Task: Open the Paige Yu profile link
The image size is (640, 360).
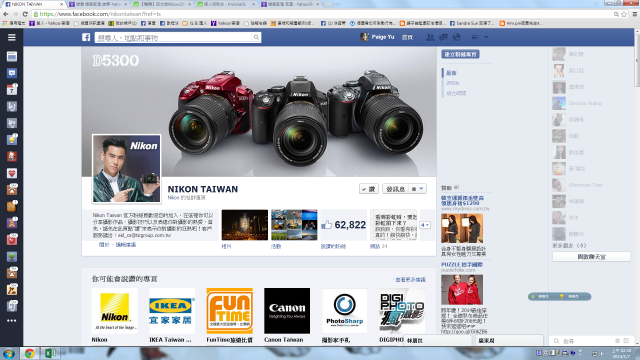Action: click(378, 37)
